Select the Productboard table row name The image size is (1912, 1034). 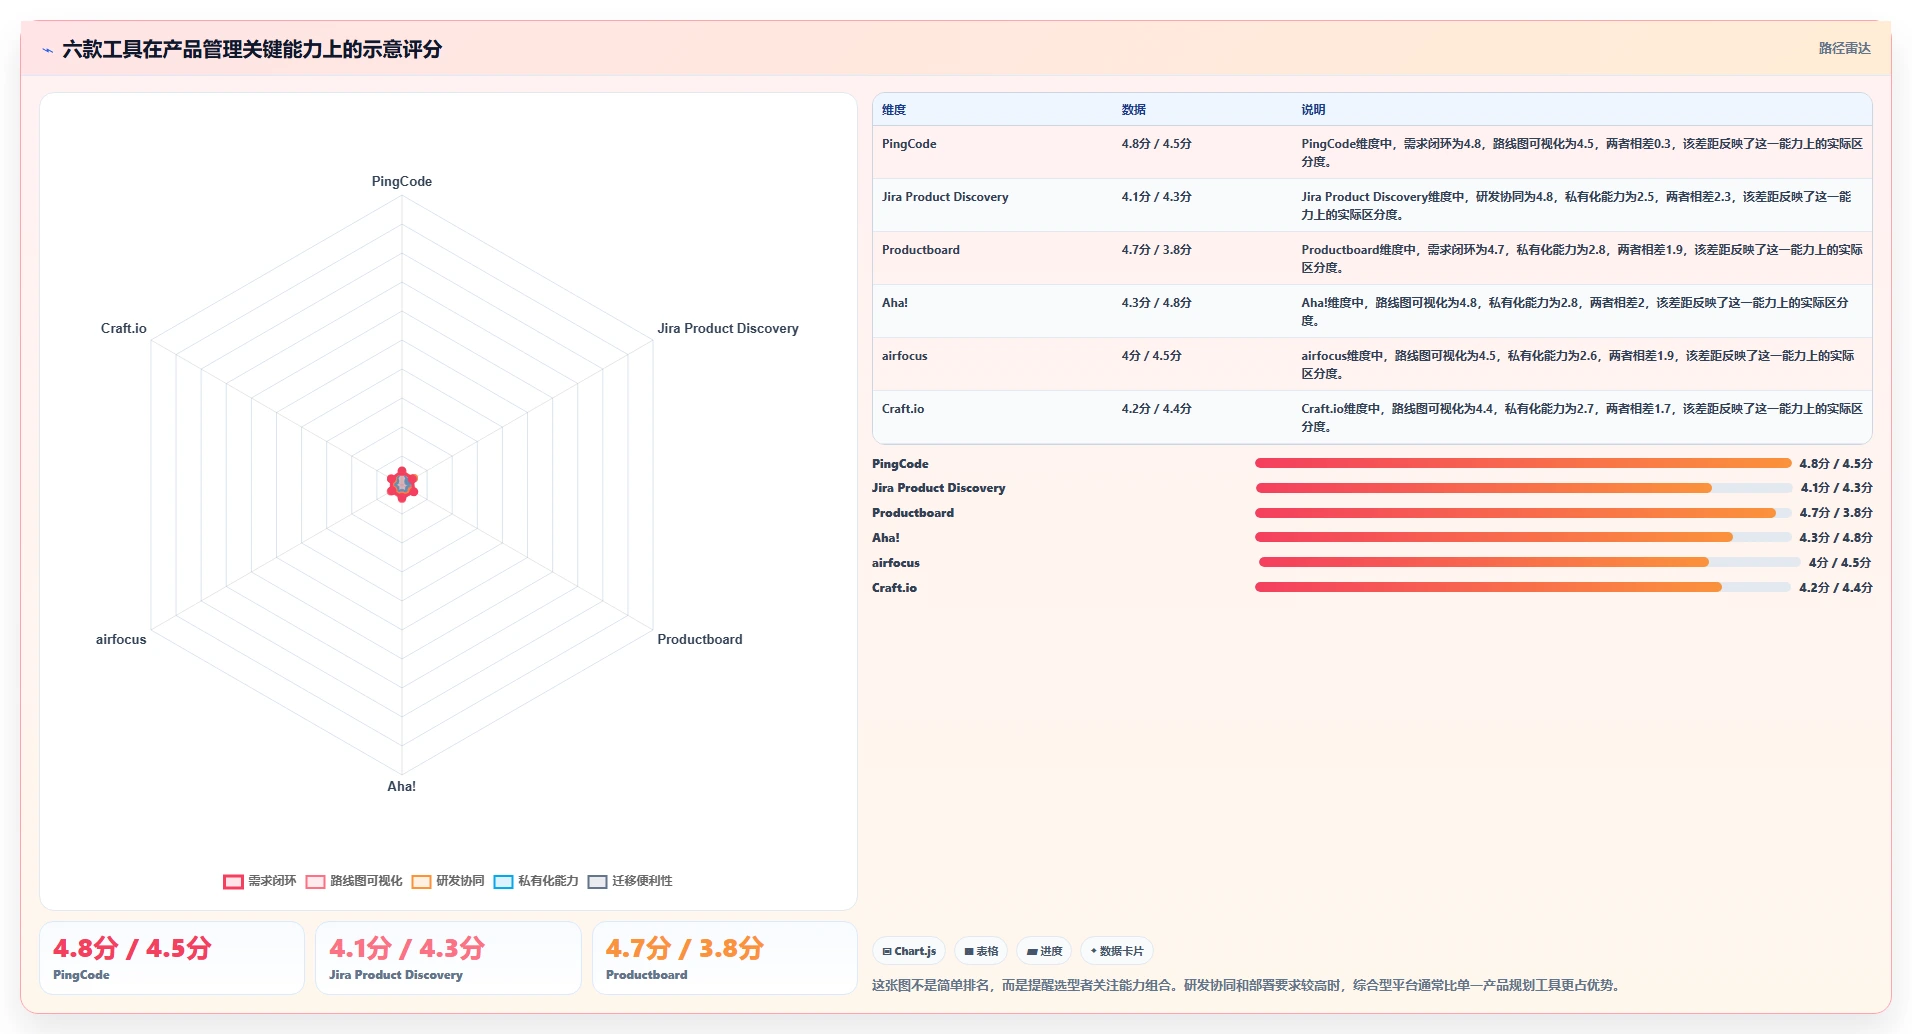click(921, 250)
